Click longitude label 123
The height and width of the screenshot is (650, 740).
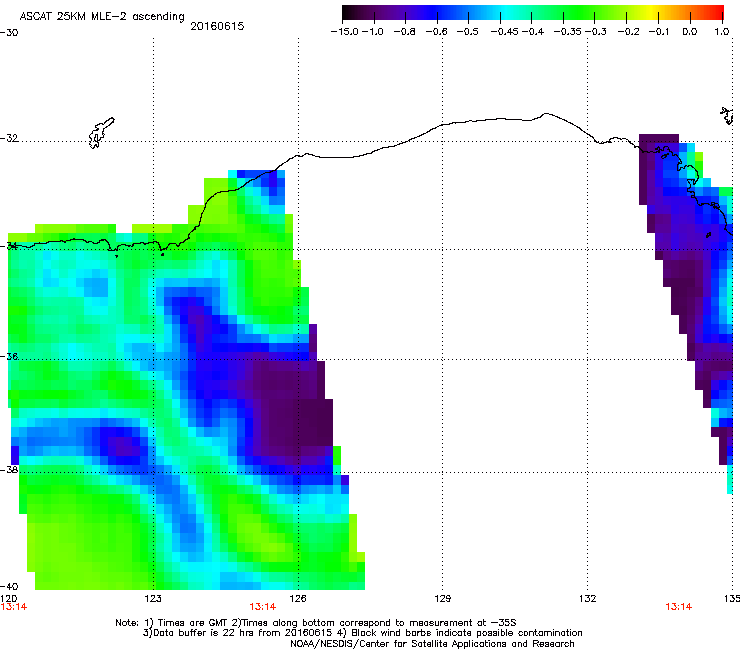pyautogui.click(x=153, y=599)
